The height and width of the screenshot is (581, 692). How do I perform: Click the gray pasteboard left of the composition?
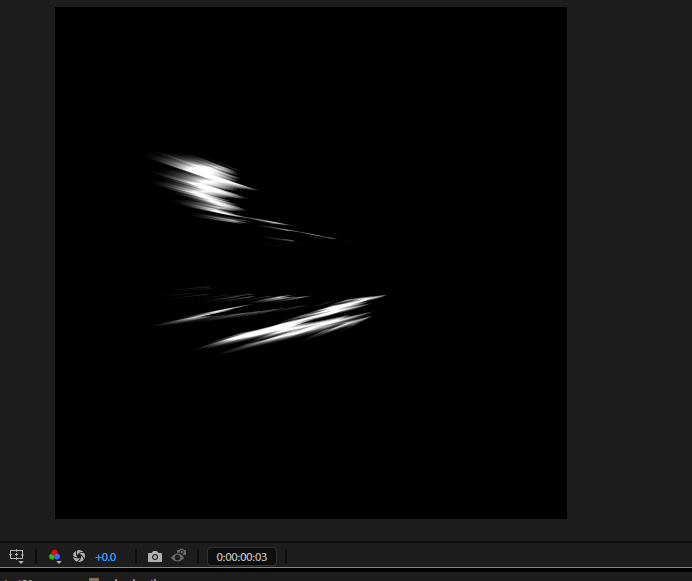(27, 260)
